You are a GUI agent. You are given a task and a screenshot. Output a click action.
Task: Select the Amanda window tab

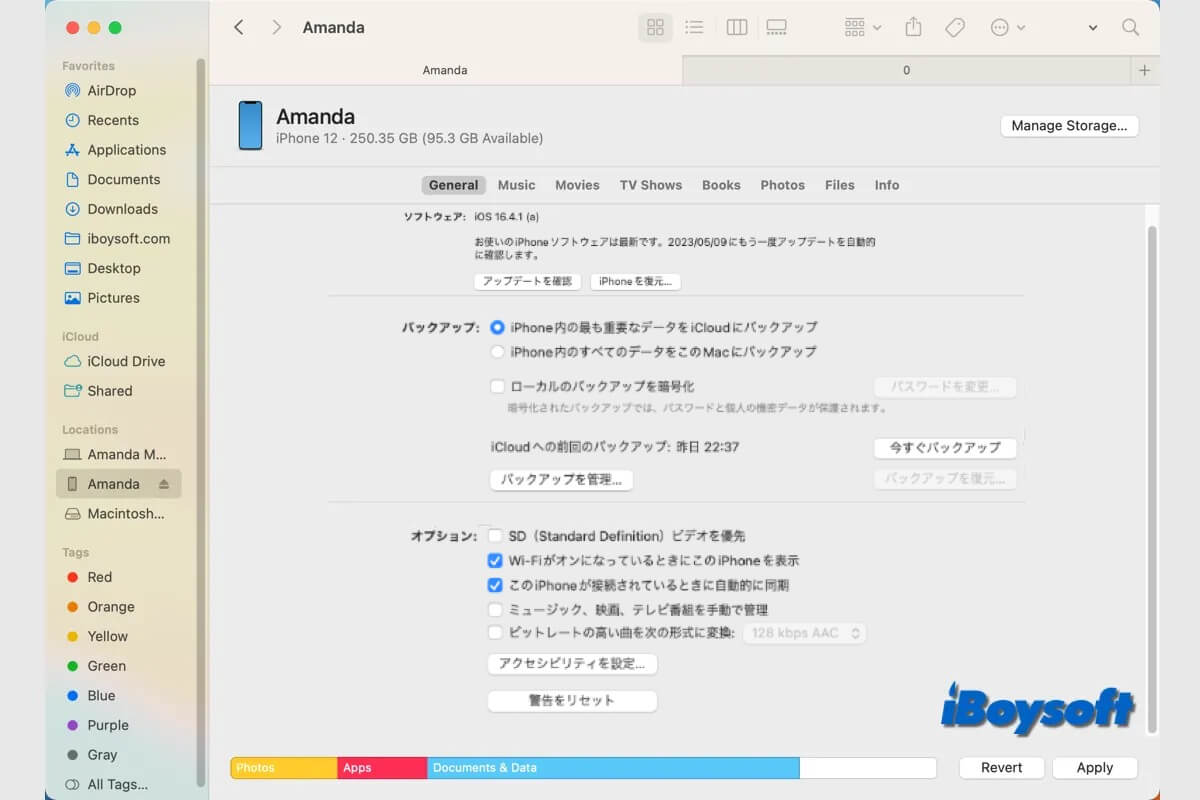(x=445, y=70)
